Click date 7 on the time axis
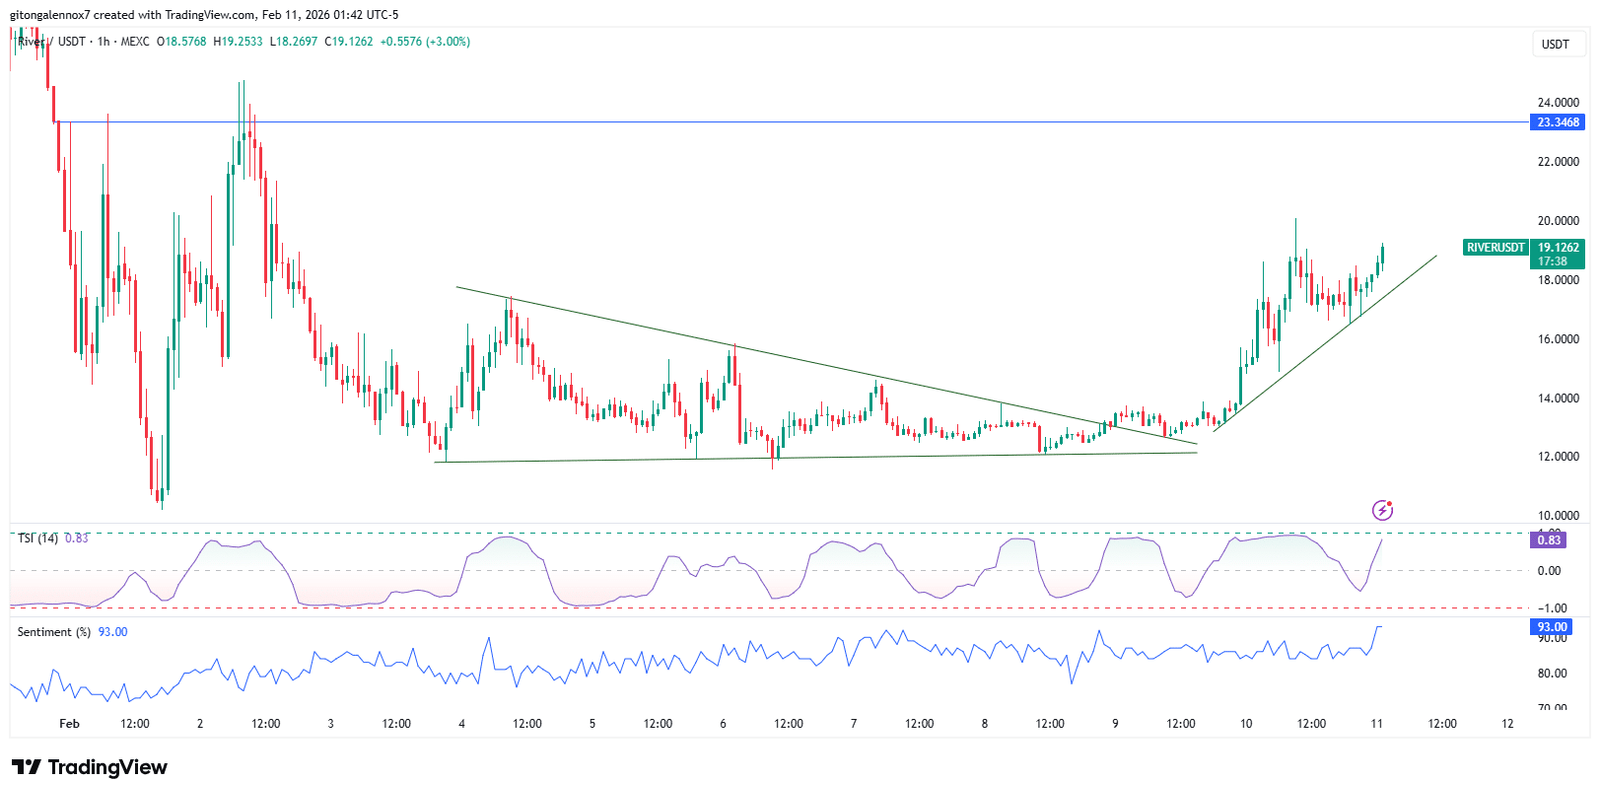 point(853,723)
